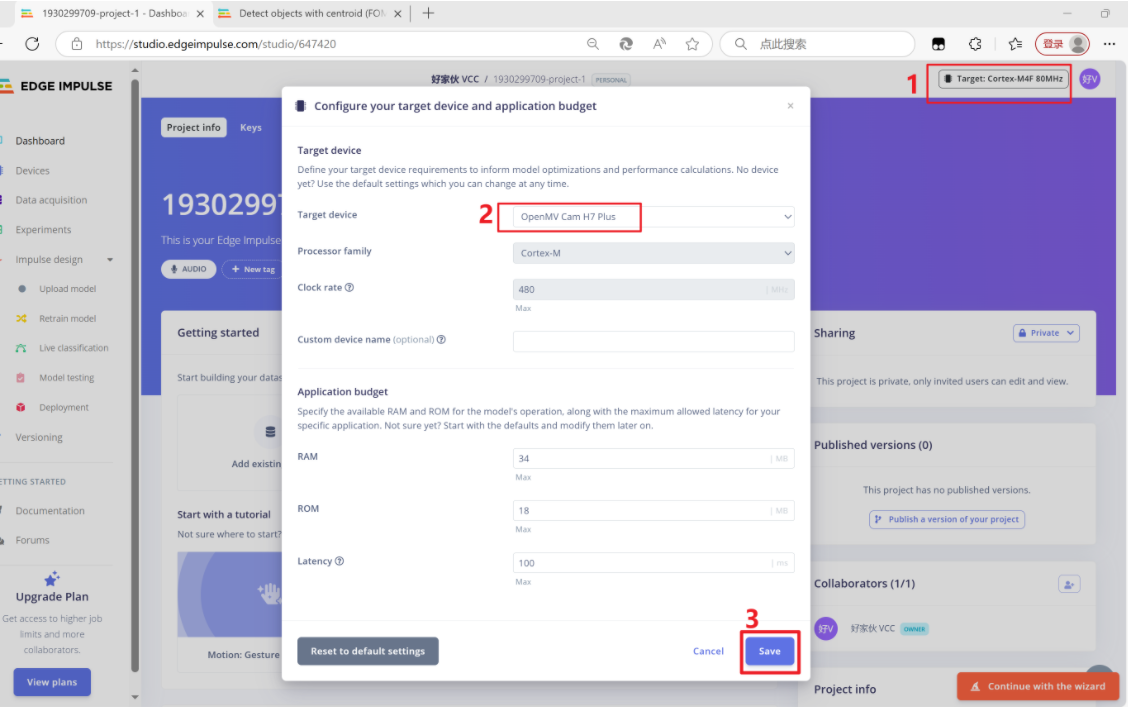Publish a version of your project
Screen dimensions: 1128x707
[x=947, y=519]
